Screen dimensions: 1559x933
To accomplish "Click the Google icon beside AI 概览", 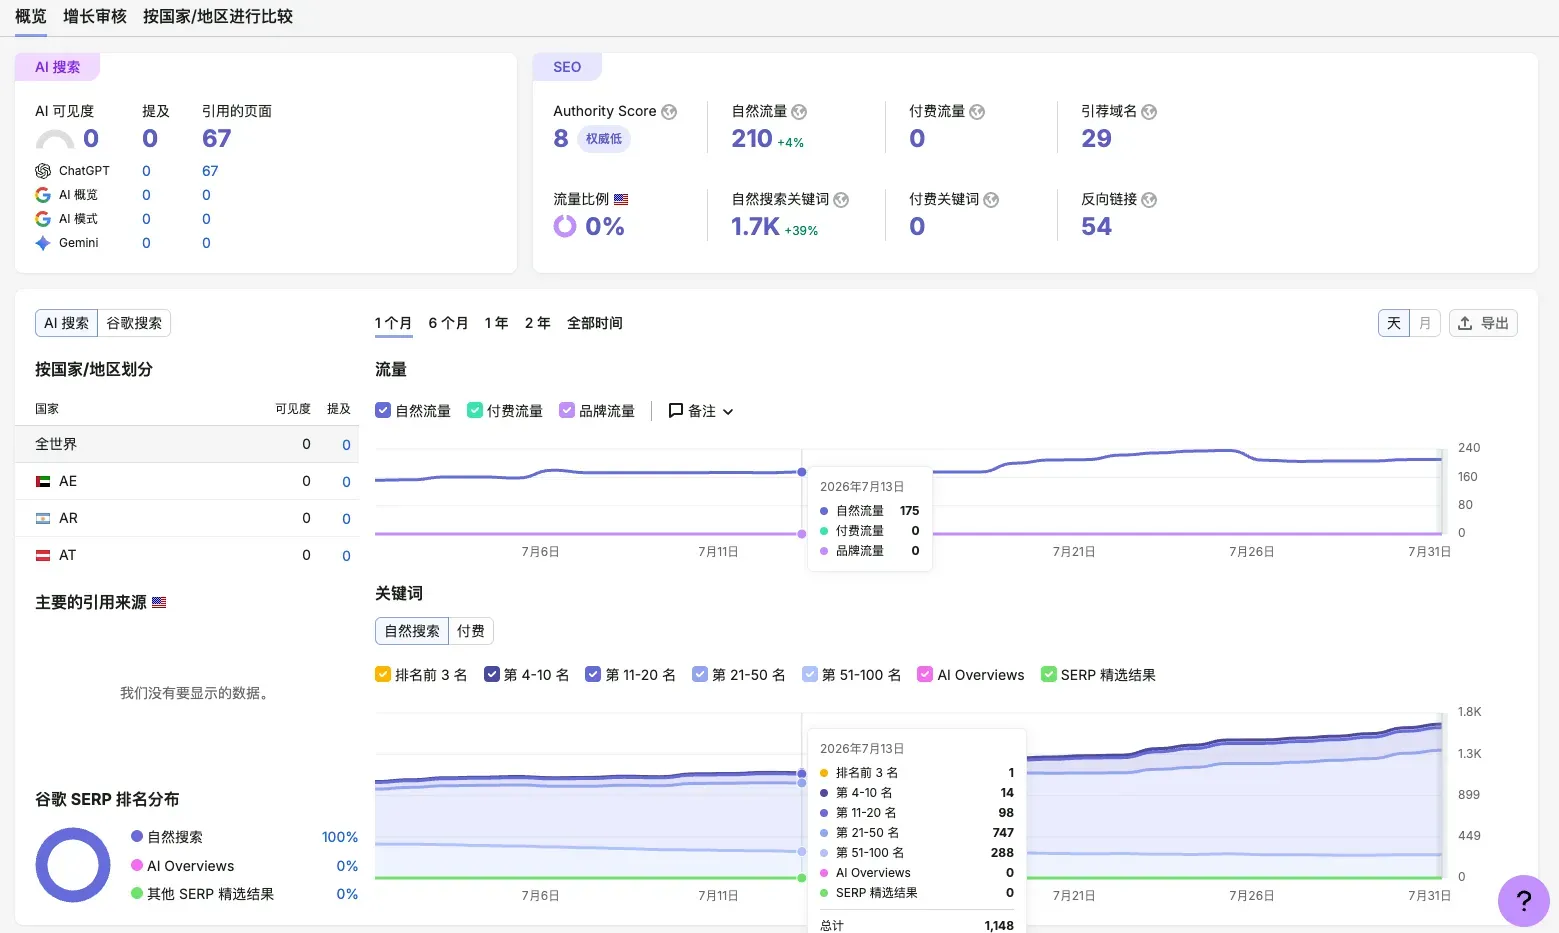I will click(43, 195).
